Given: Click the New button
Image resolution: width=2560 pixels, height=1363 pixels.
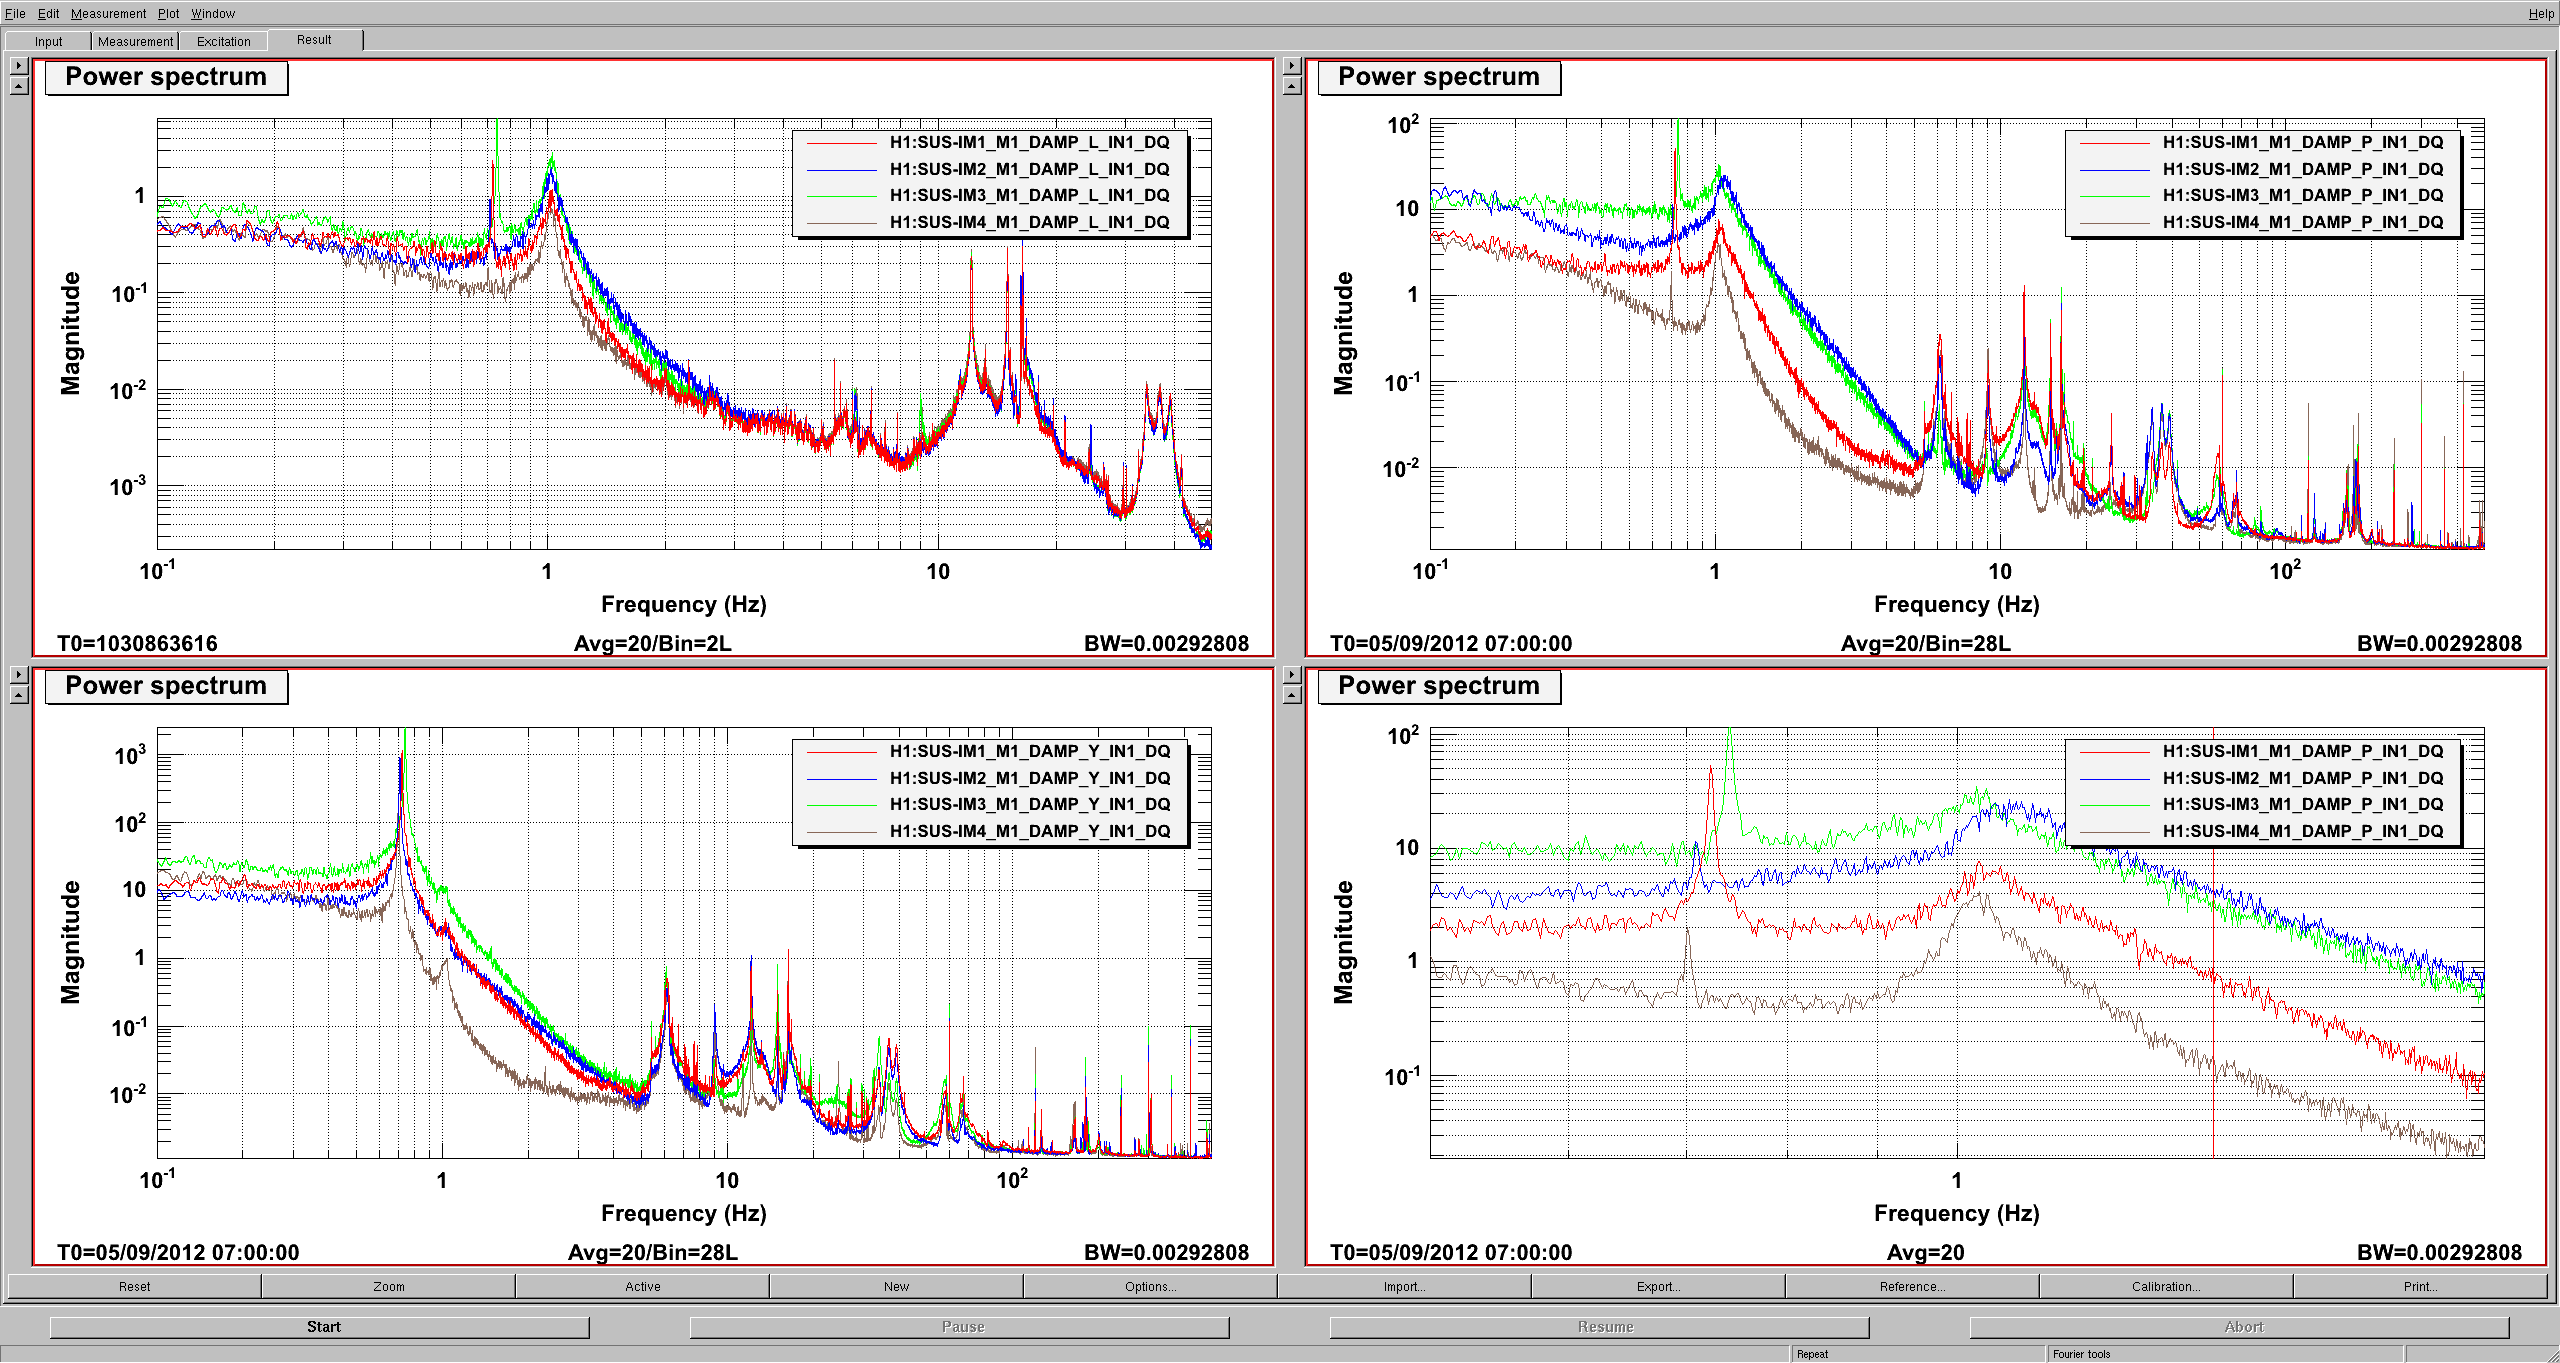Looking at the screenshot, I should [897, 1286].
